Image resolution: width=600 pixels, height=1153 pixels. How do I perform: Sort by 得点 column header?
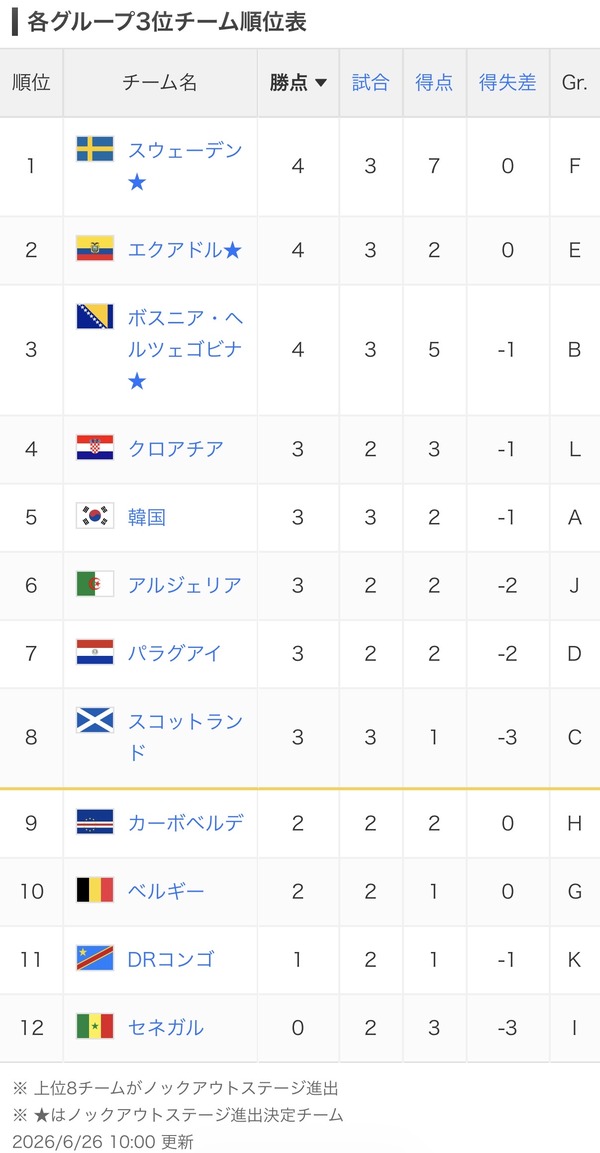coord(434,82)
